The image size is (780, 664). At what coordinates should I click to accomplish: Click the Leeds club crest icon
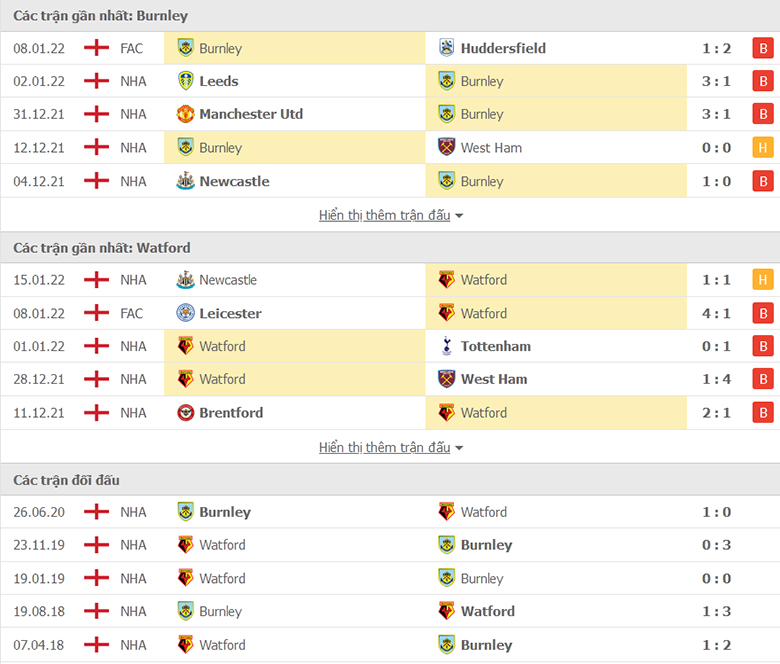coord(186,81)
